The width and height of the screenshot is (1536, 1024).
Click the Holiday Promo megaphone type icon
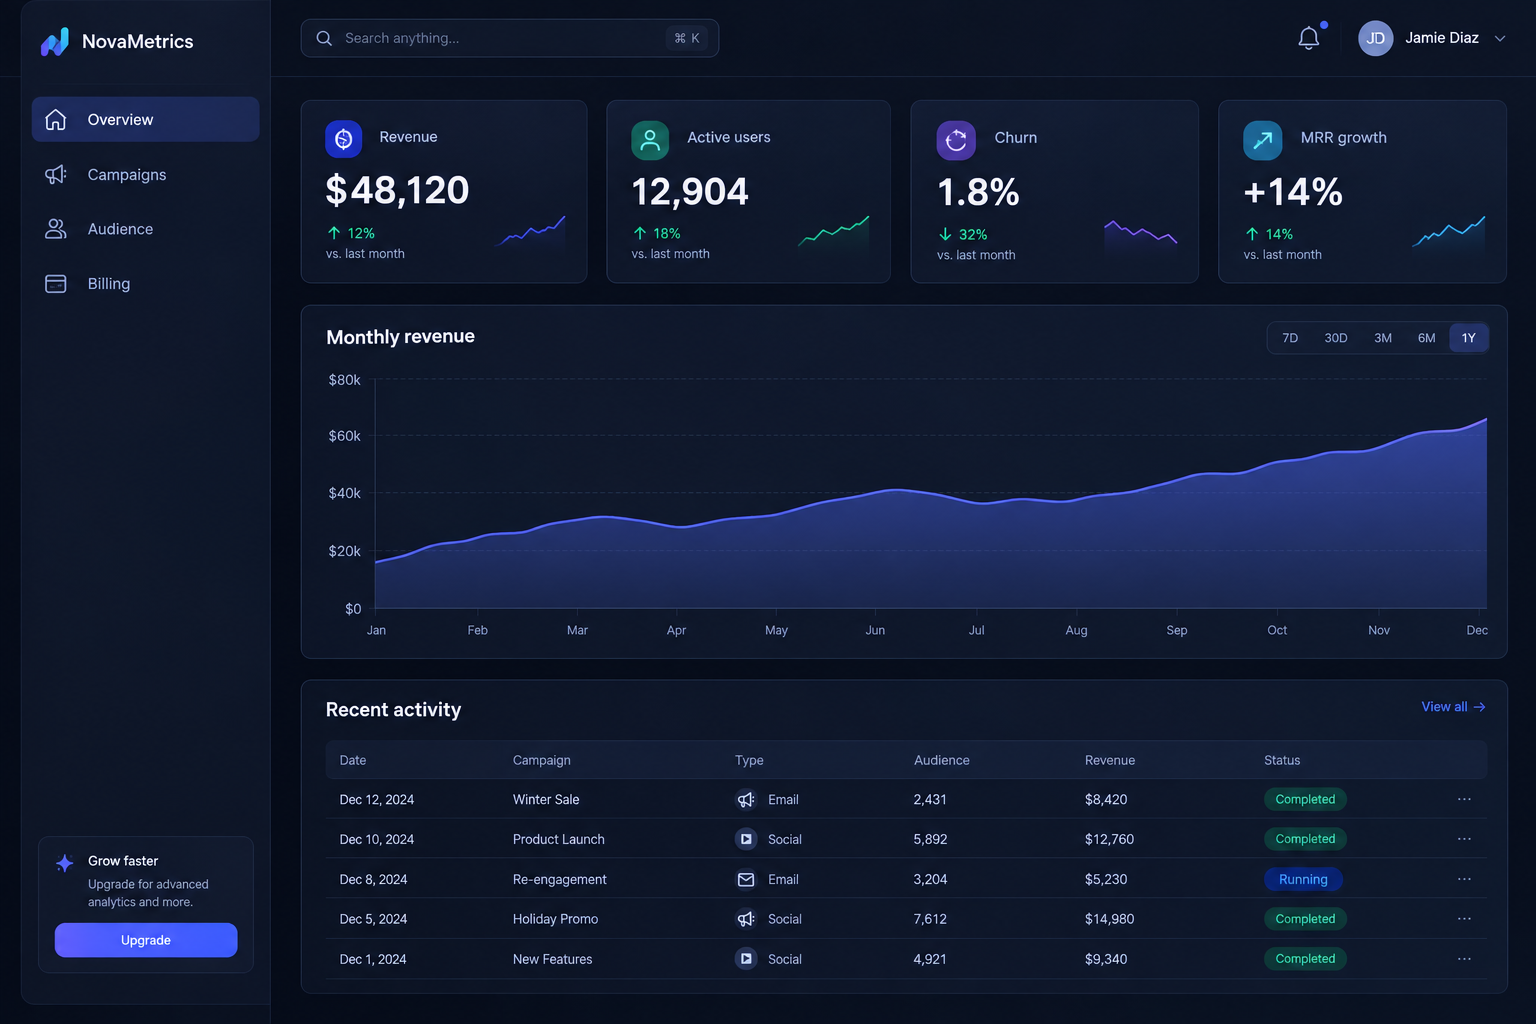click(746, 919)
